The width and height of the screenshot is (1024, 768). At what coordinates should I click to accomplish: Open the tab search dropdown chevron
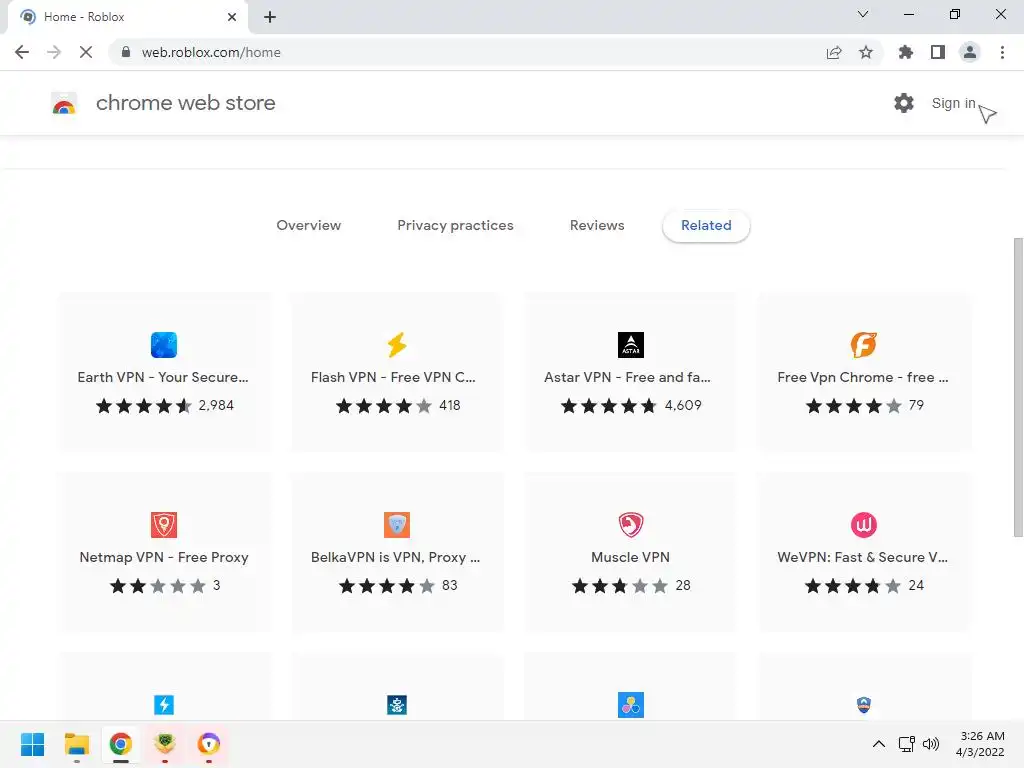tap(863, 14)
